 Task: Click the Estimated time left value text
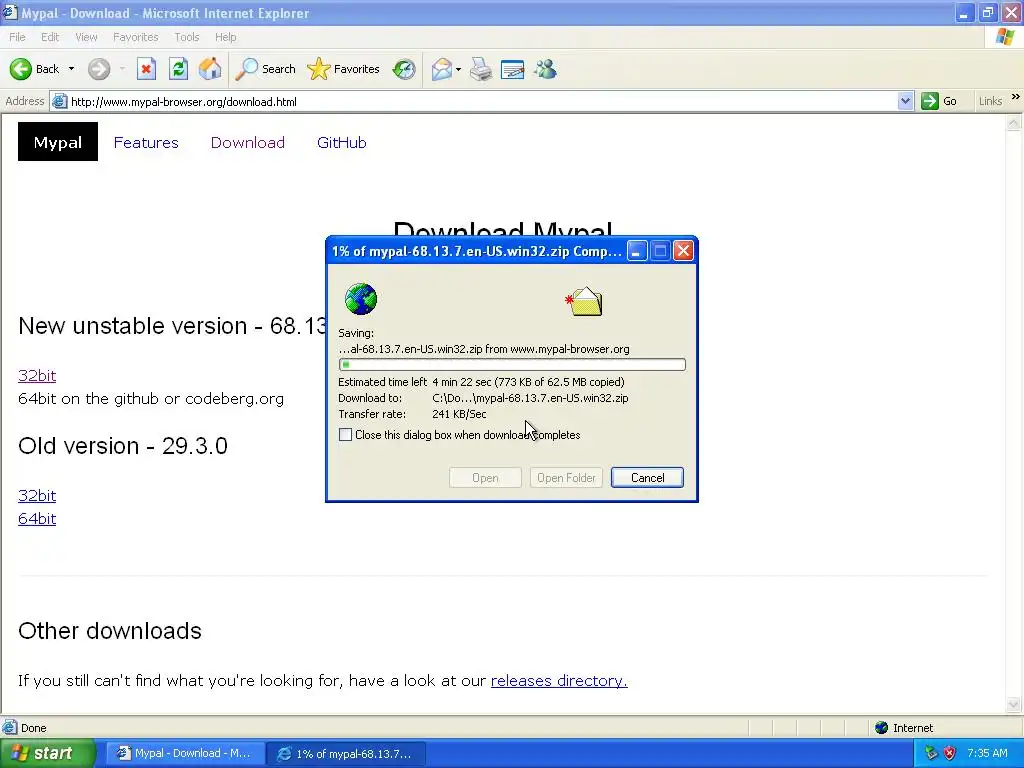tap(528, 382)
